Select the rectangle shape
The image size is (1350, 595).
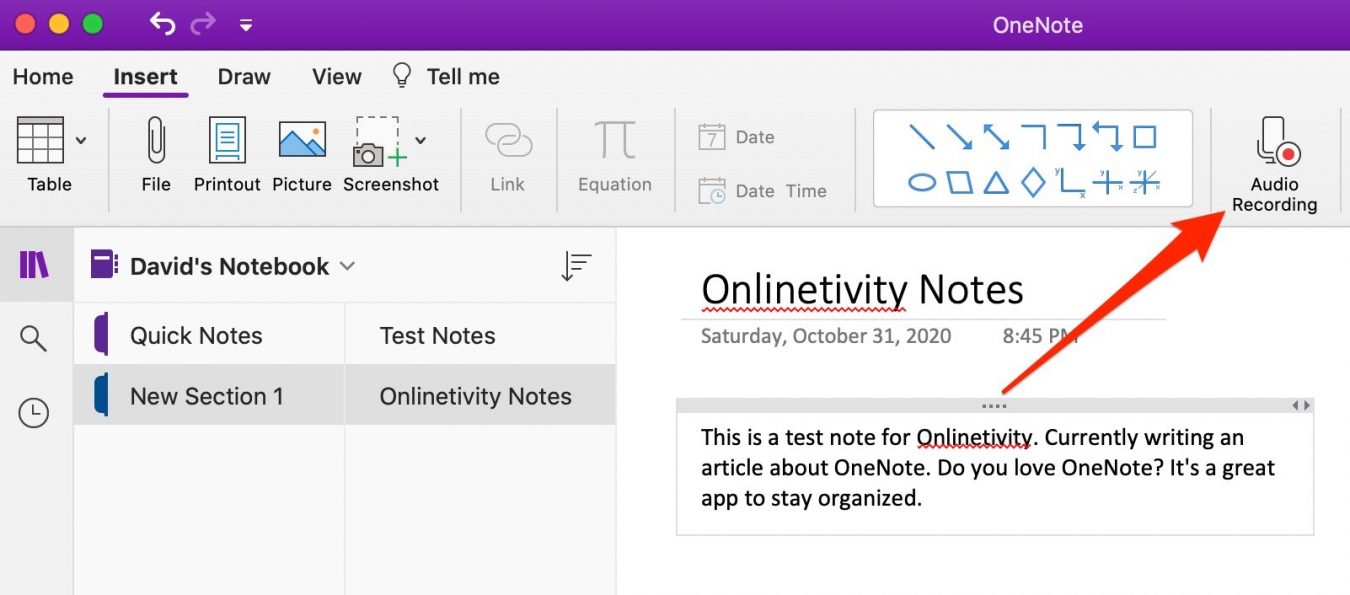[1144, 137]
